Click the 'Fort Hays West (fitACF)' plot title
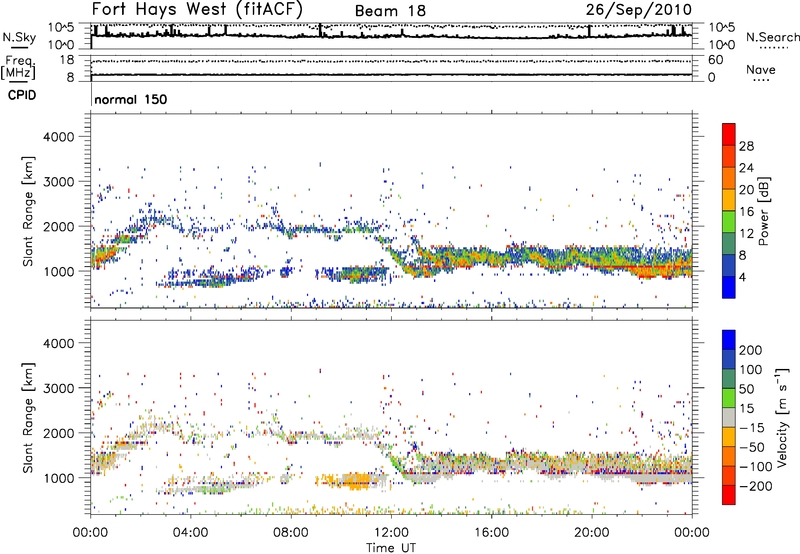Screen dimensions: 800x554 197,10
